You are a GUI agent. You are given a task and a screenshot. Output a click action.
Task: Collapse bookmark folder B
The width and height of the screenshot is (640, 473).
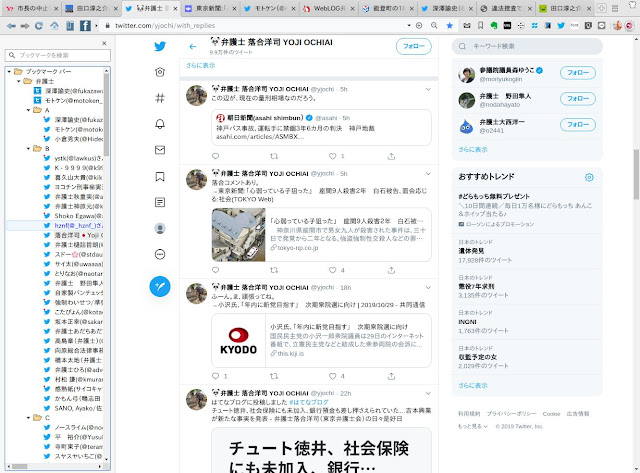click(28, 149)
